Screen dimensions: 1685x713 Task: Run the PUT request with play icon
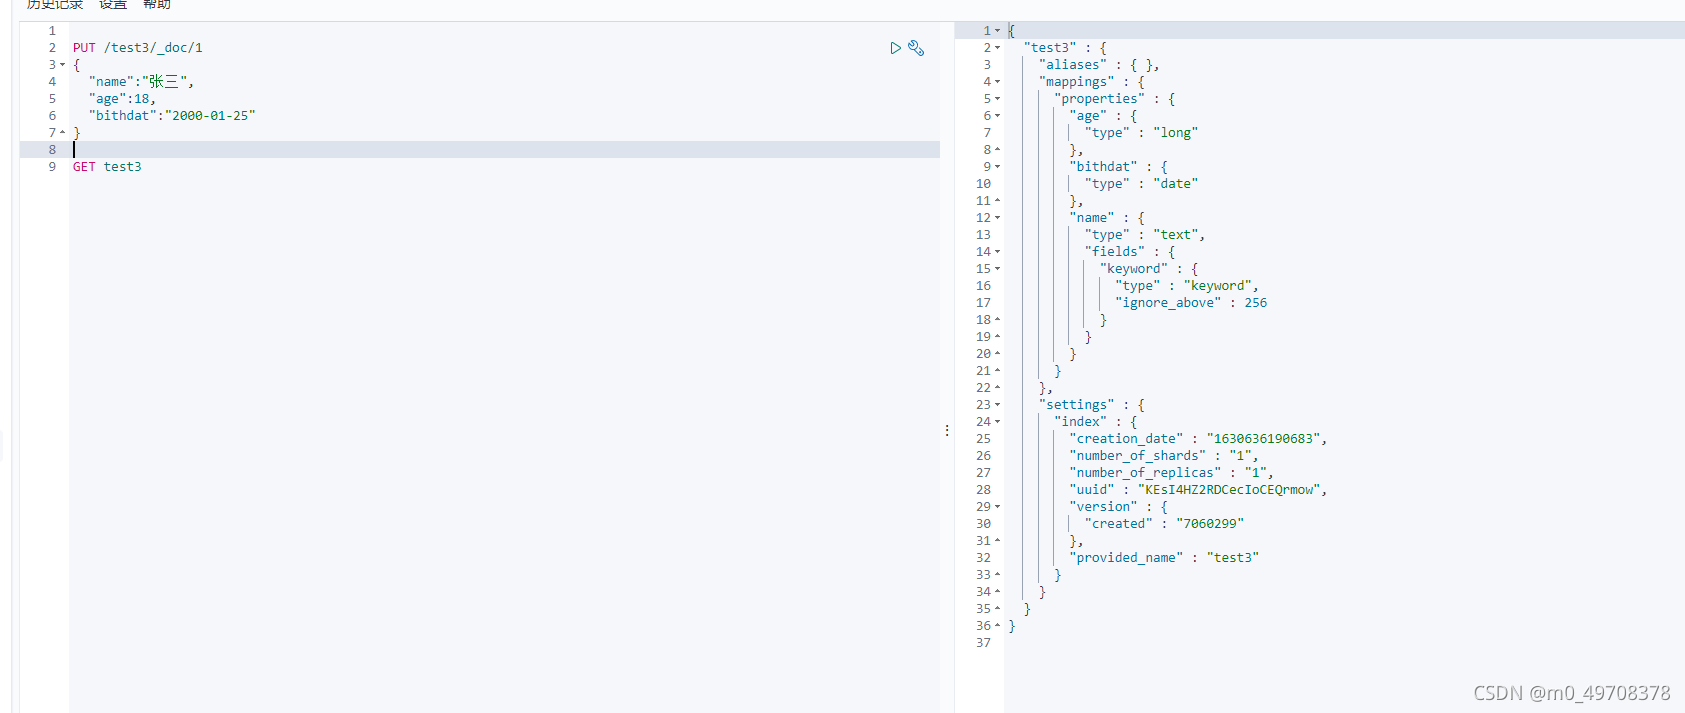tap(895, 48)
